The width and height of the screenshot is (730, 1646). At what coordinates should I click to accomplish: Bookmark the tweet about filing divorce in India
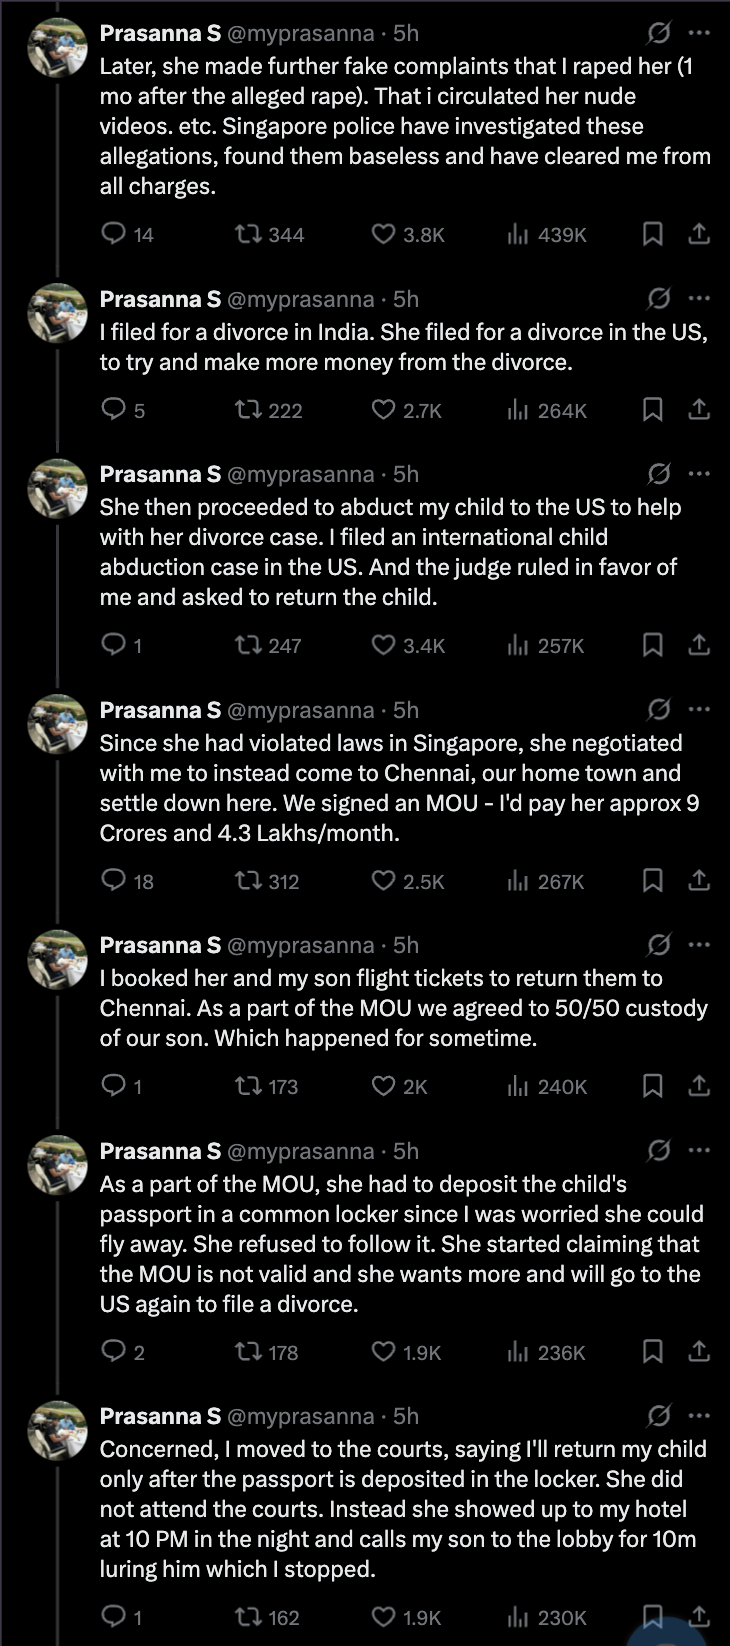pos(652,409)
